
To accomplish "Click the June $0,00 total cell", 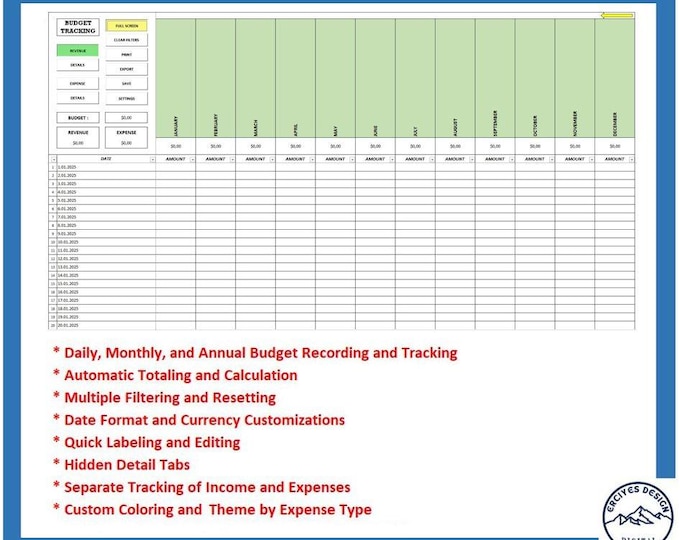I will (375, 146).
